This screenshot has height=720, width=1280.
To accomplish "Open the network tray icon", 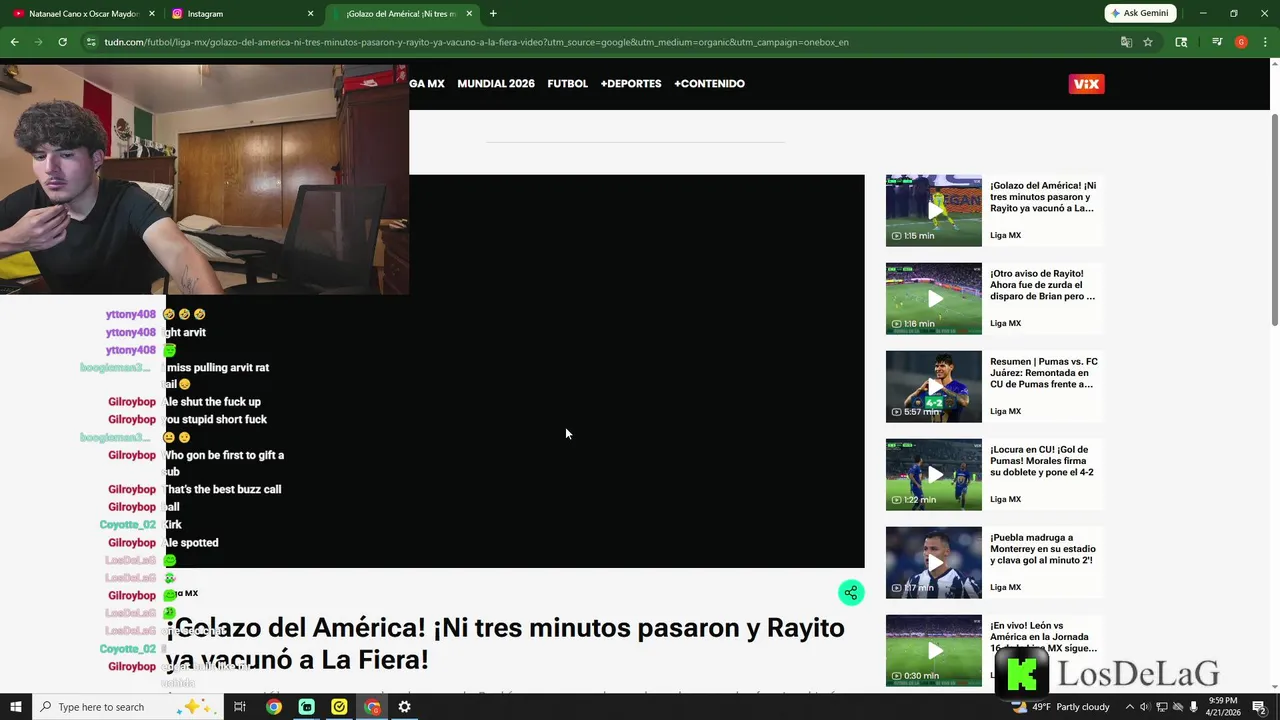I will coord(1161,707).
